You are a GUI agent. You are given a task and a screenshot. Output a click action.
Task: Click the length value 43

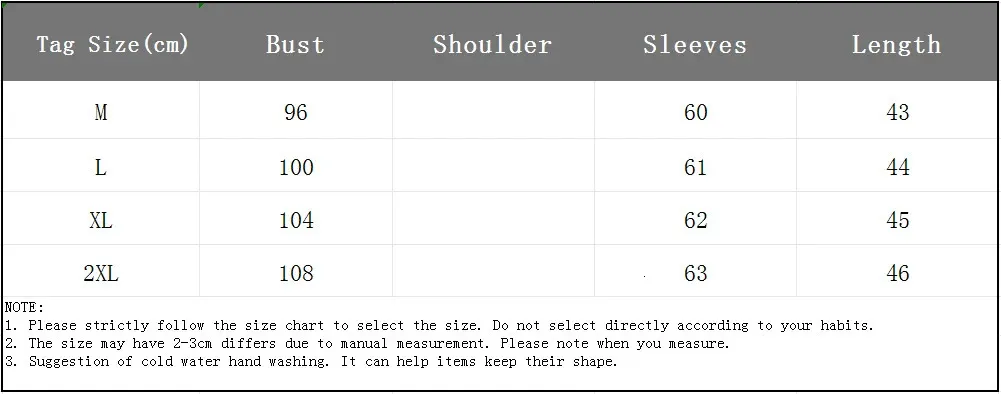898,112
